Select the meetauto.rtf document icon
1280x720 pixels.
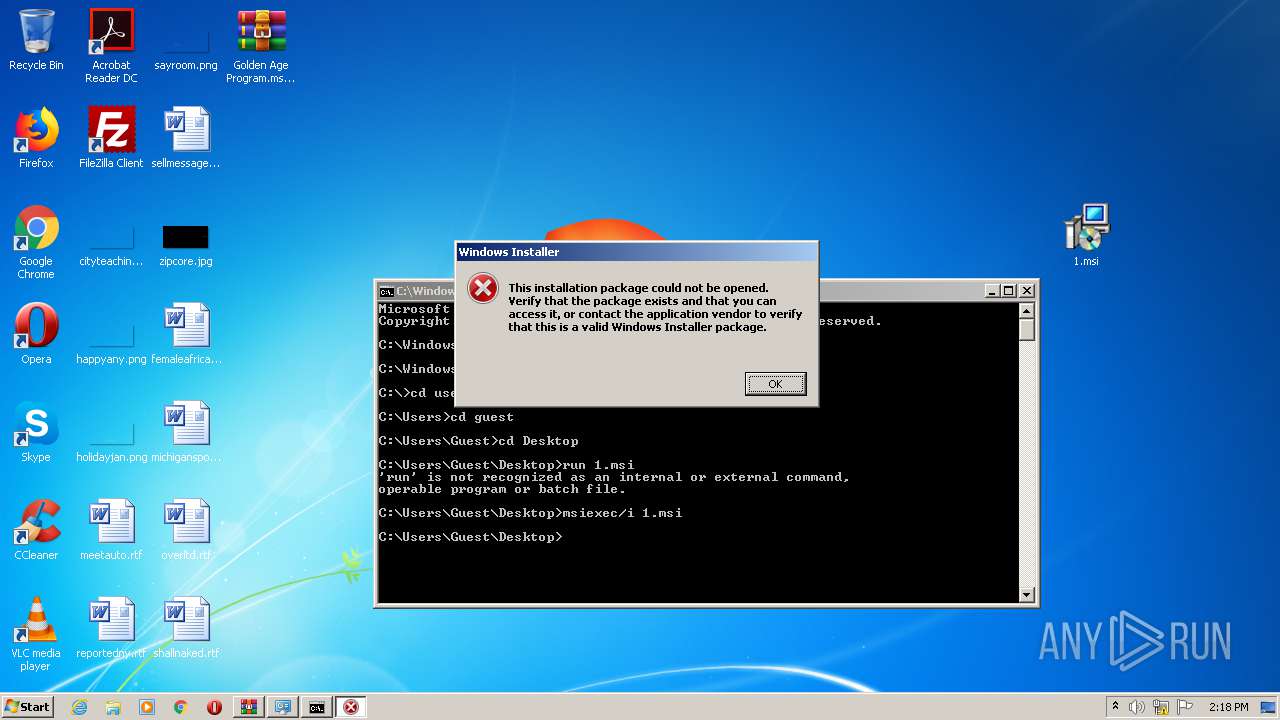coord(111,530)
